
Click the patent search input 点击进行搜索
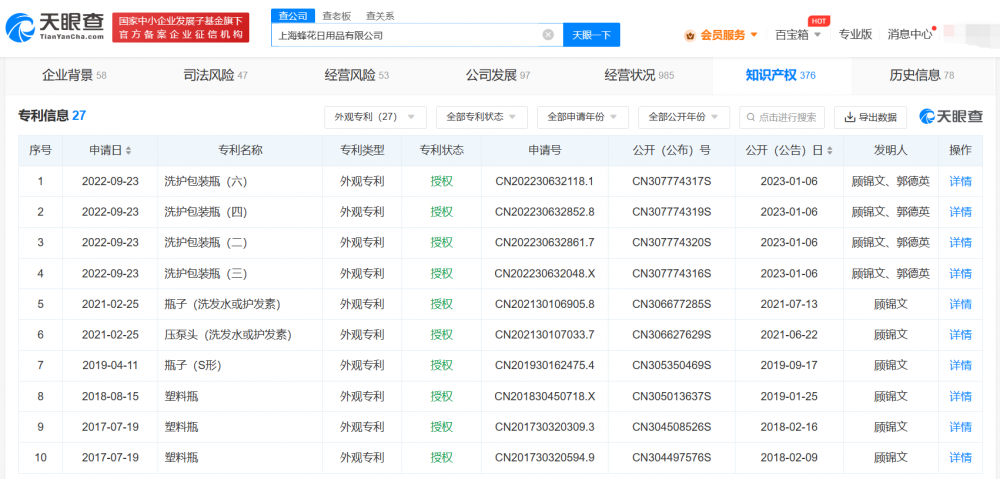click(x=782, y=117)
